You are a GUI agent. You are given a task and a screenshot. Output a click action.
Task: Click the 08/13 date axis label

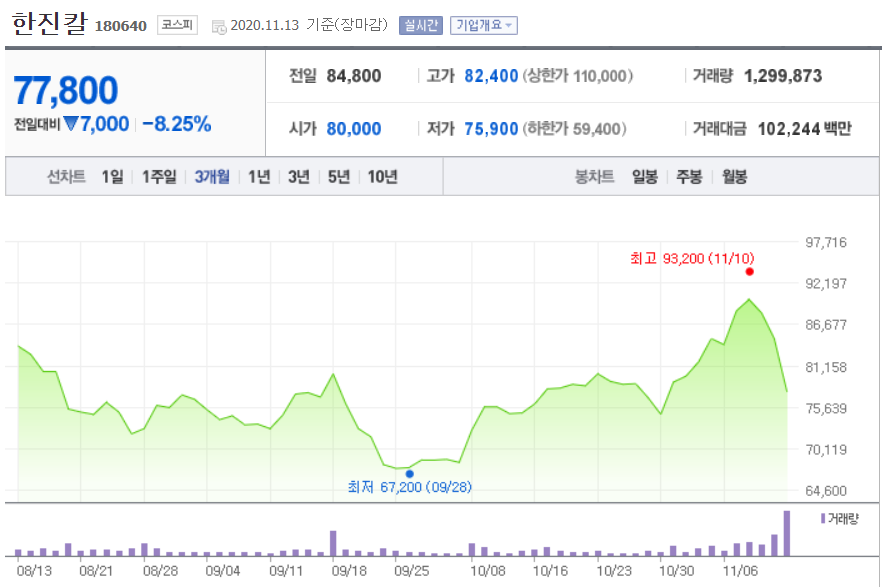[x=34, y=571]
